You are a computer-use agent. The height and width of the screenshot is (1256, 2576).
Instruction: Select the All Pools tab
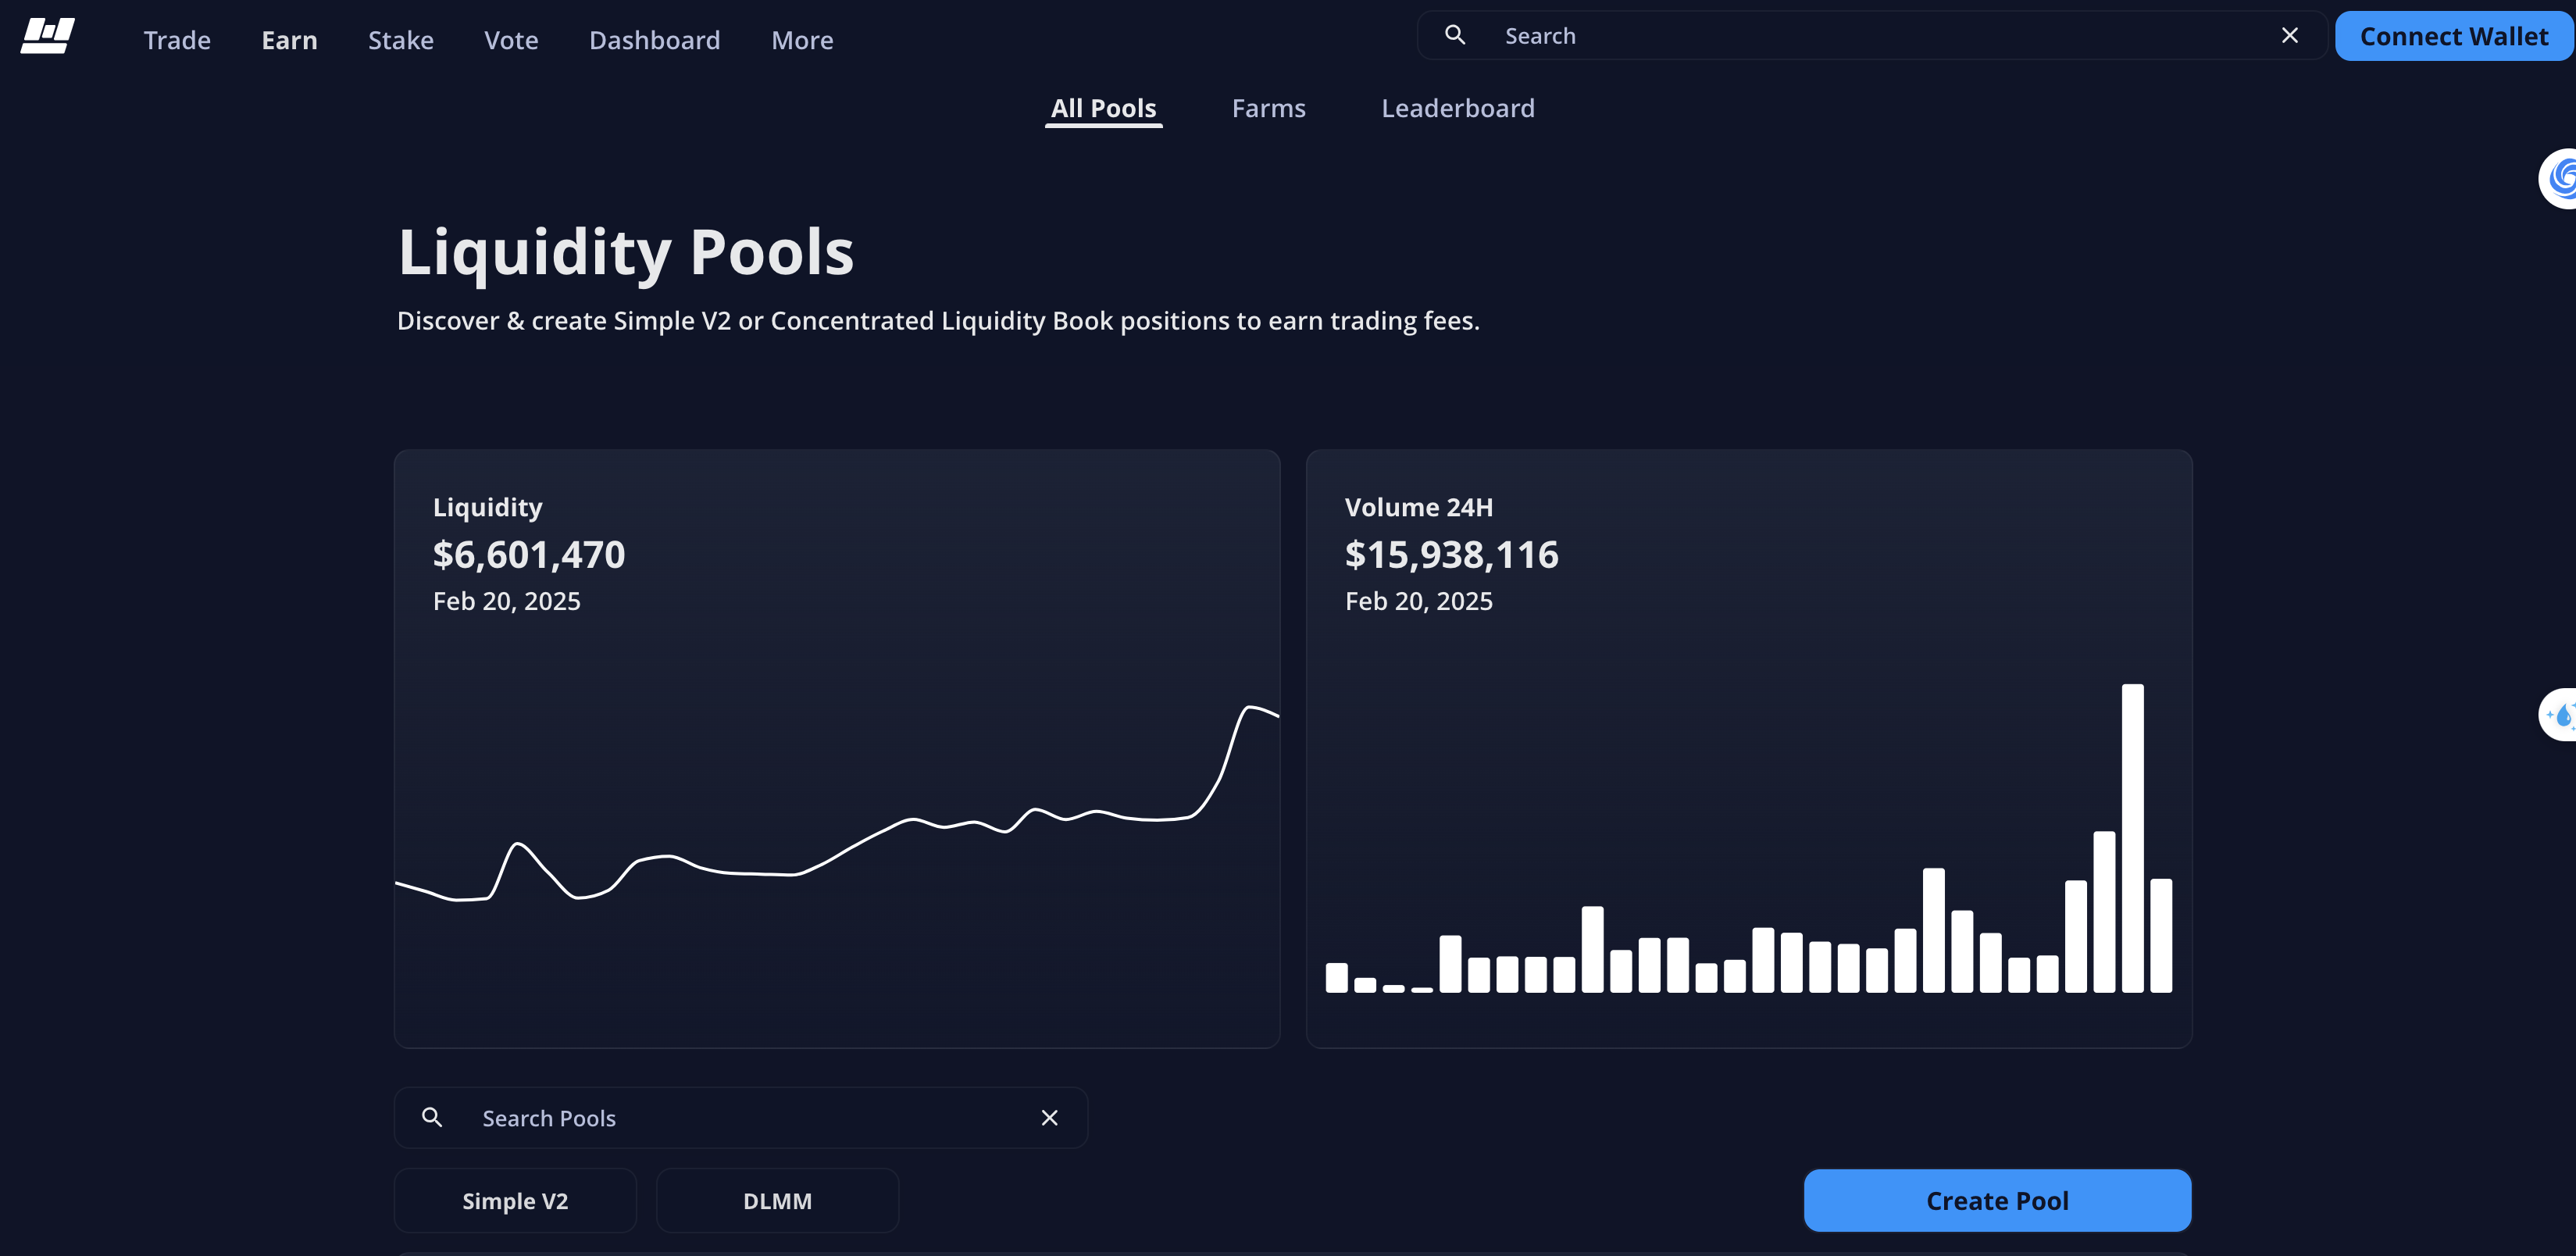[1103, 108]
